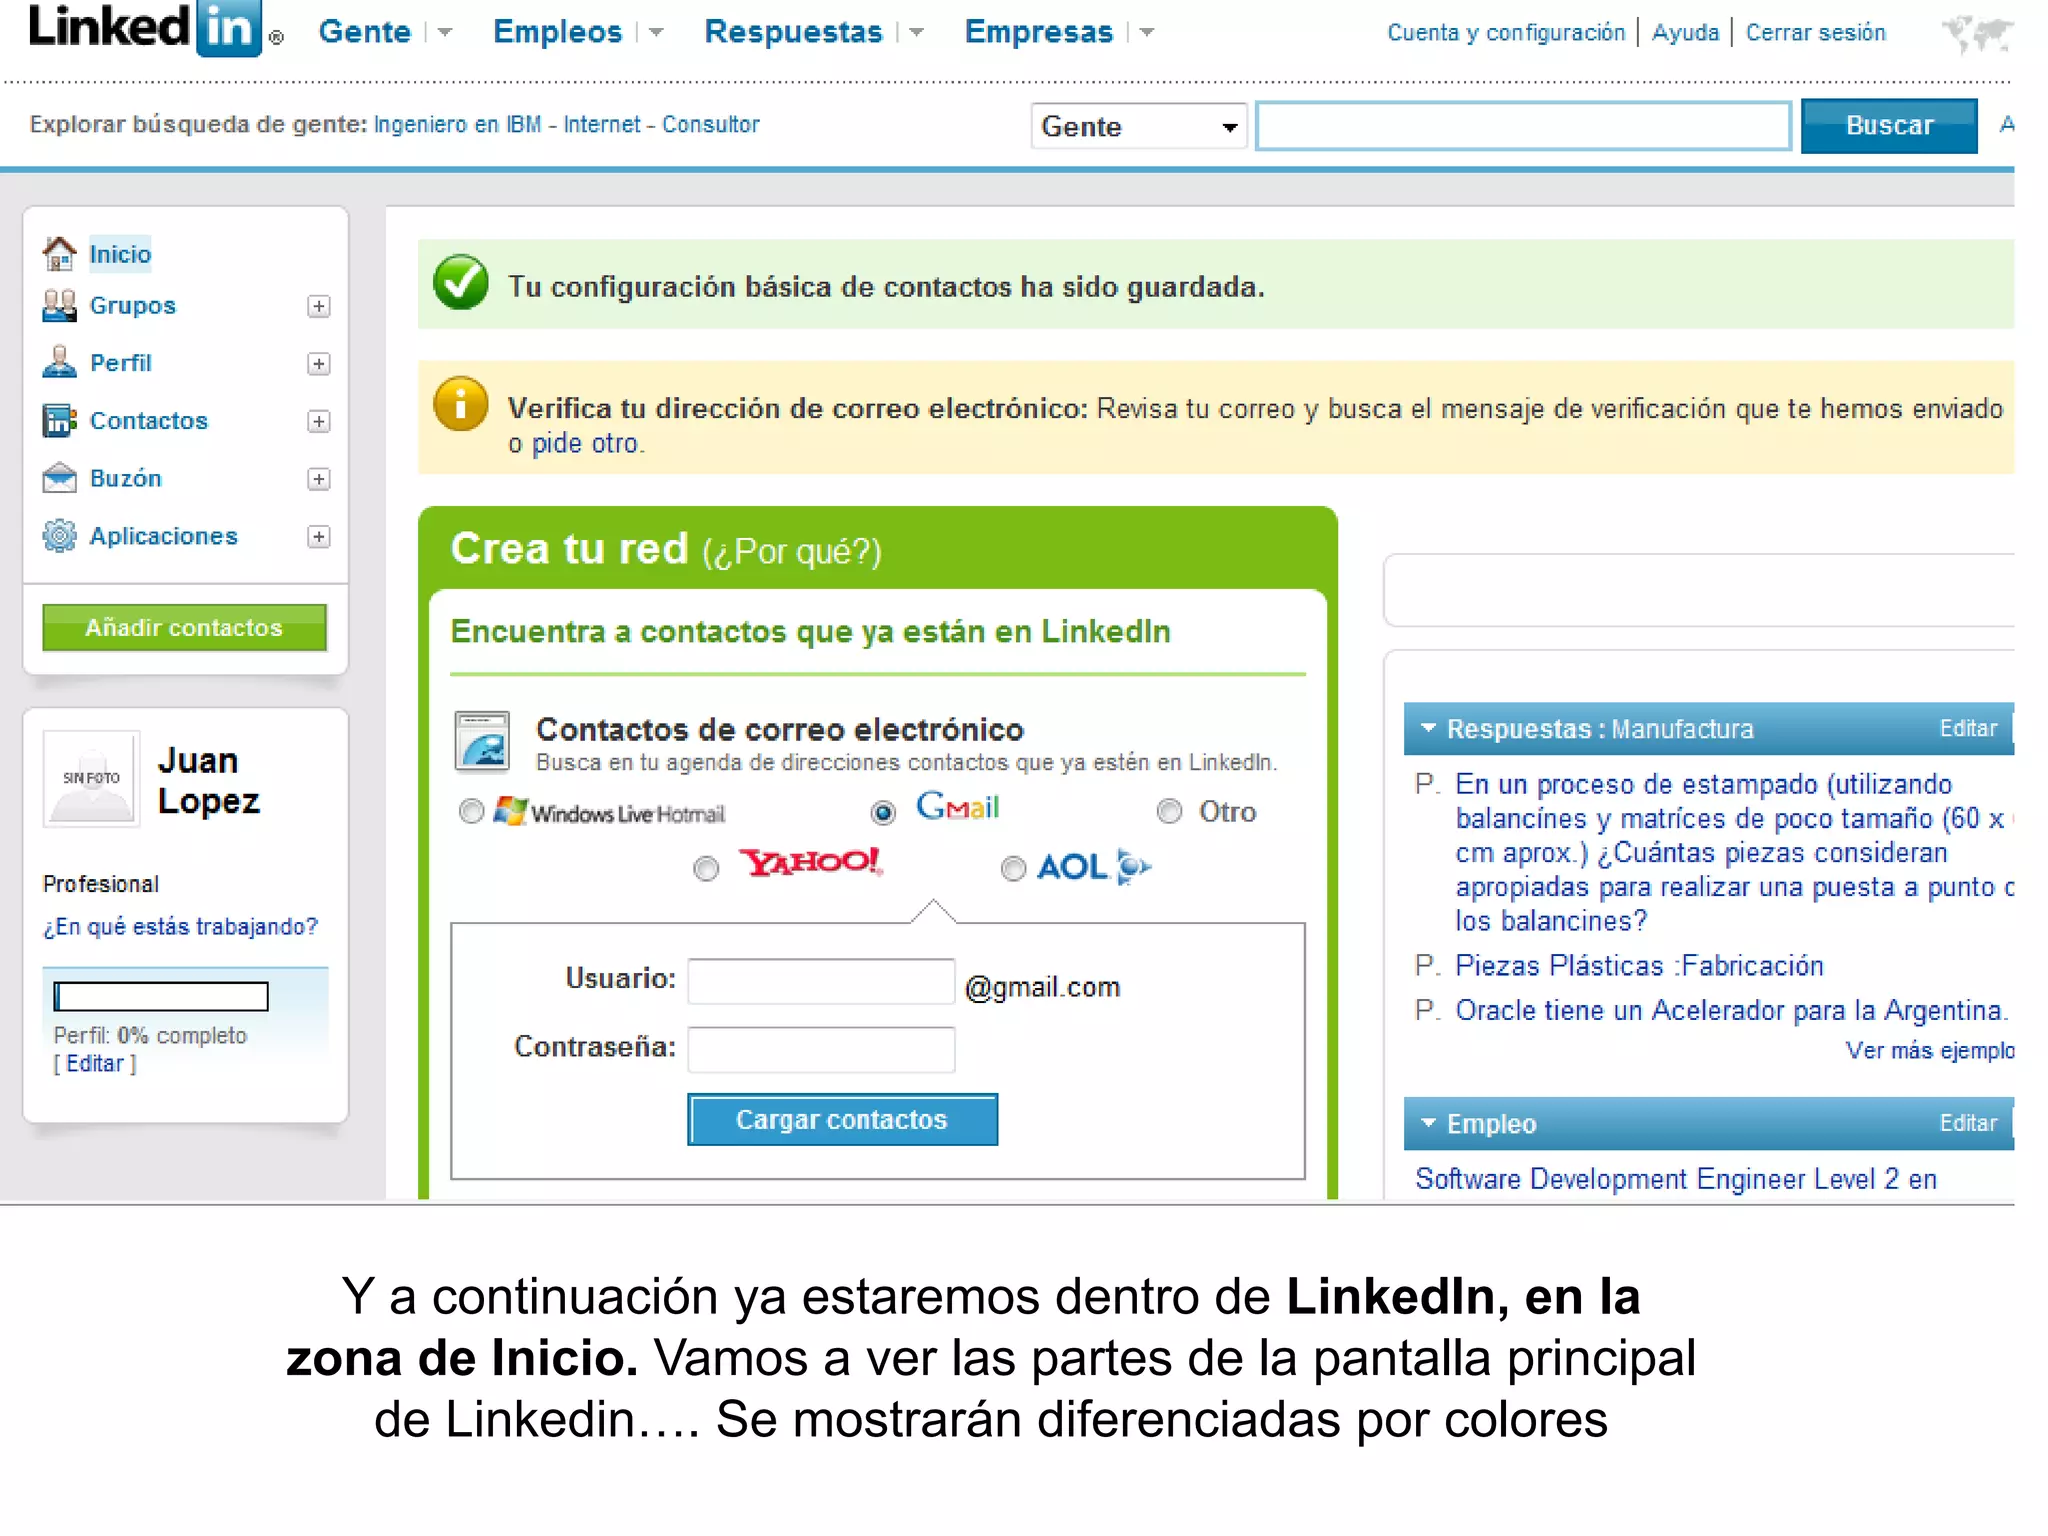Select the Yahoo! radio button
This screenshot has width=2048, height=1536.
pyautogui.click(x=706, y=868)
